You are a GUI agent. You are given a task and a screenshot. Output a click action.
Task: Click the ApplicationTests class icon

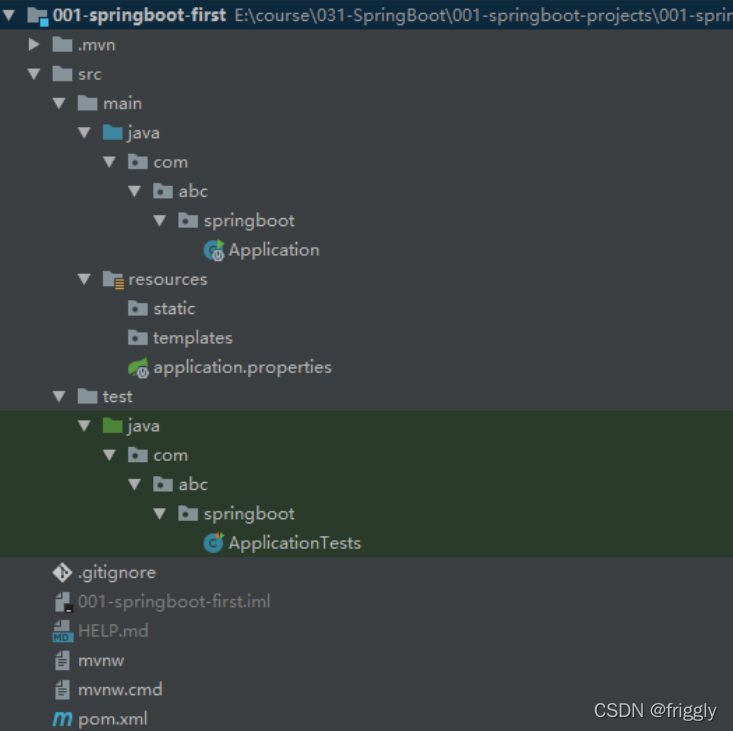[214, 543]
